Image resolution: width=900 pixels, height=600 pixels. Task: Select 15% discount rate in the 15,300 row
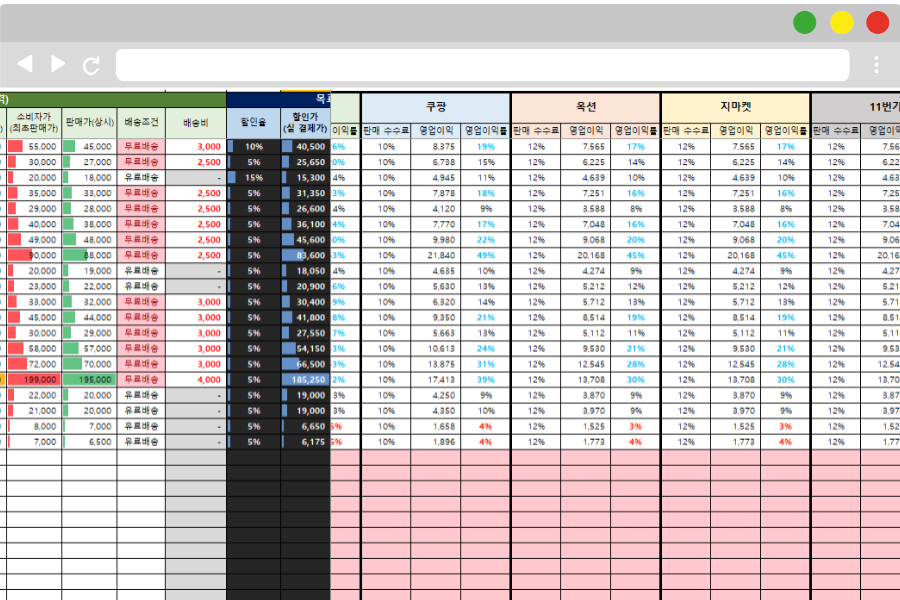(x=253, y=177)
